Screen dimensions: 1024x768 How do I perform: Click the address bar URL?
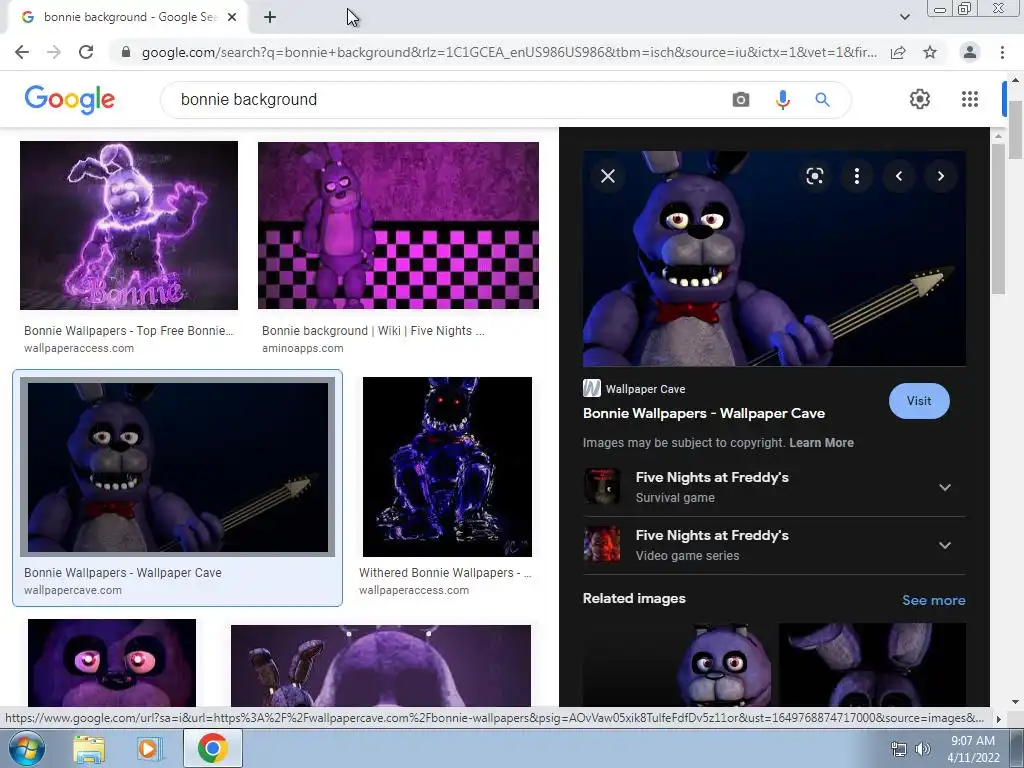click(x=509, y=52)
